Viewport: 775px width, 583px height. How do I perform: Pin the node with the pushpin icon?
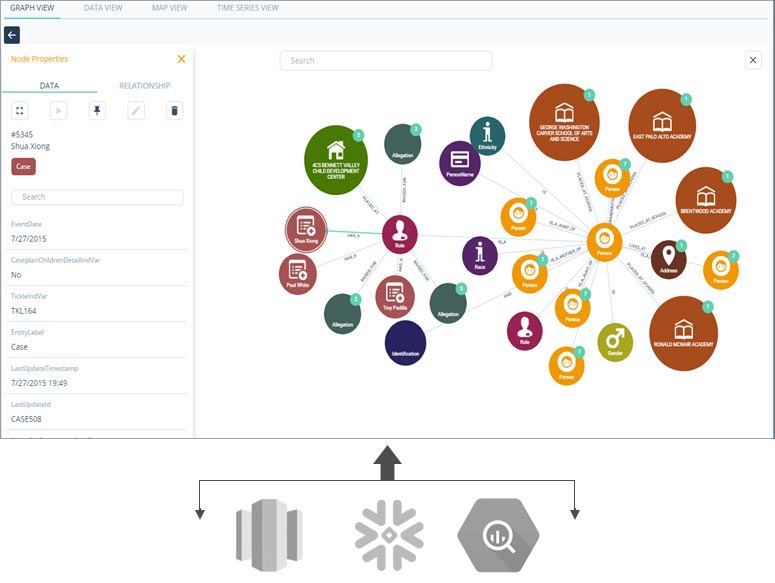[x=97, y=111]
